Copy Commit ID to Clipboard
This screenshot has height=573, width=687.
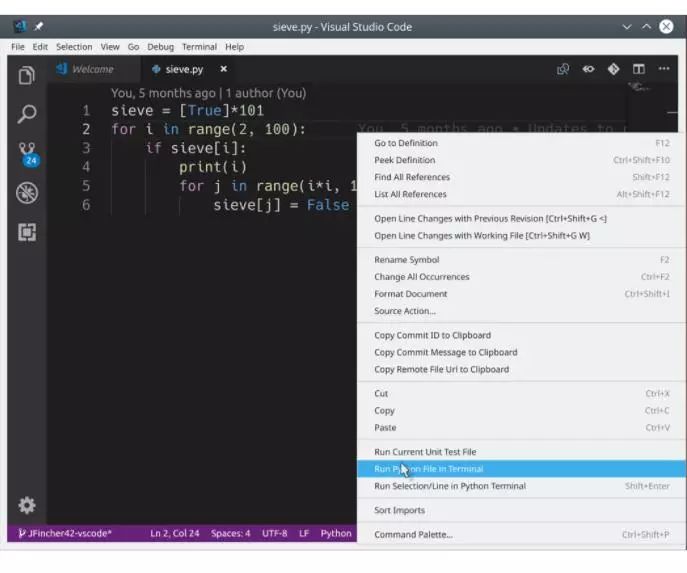pyautogui.click(x=521, y=335)
